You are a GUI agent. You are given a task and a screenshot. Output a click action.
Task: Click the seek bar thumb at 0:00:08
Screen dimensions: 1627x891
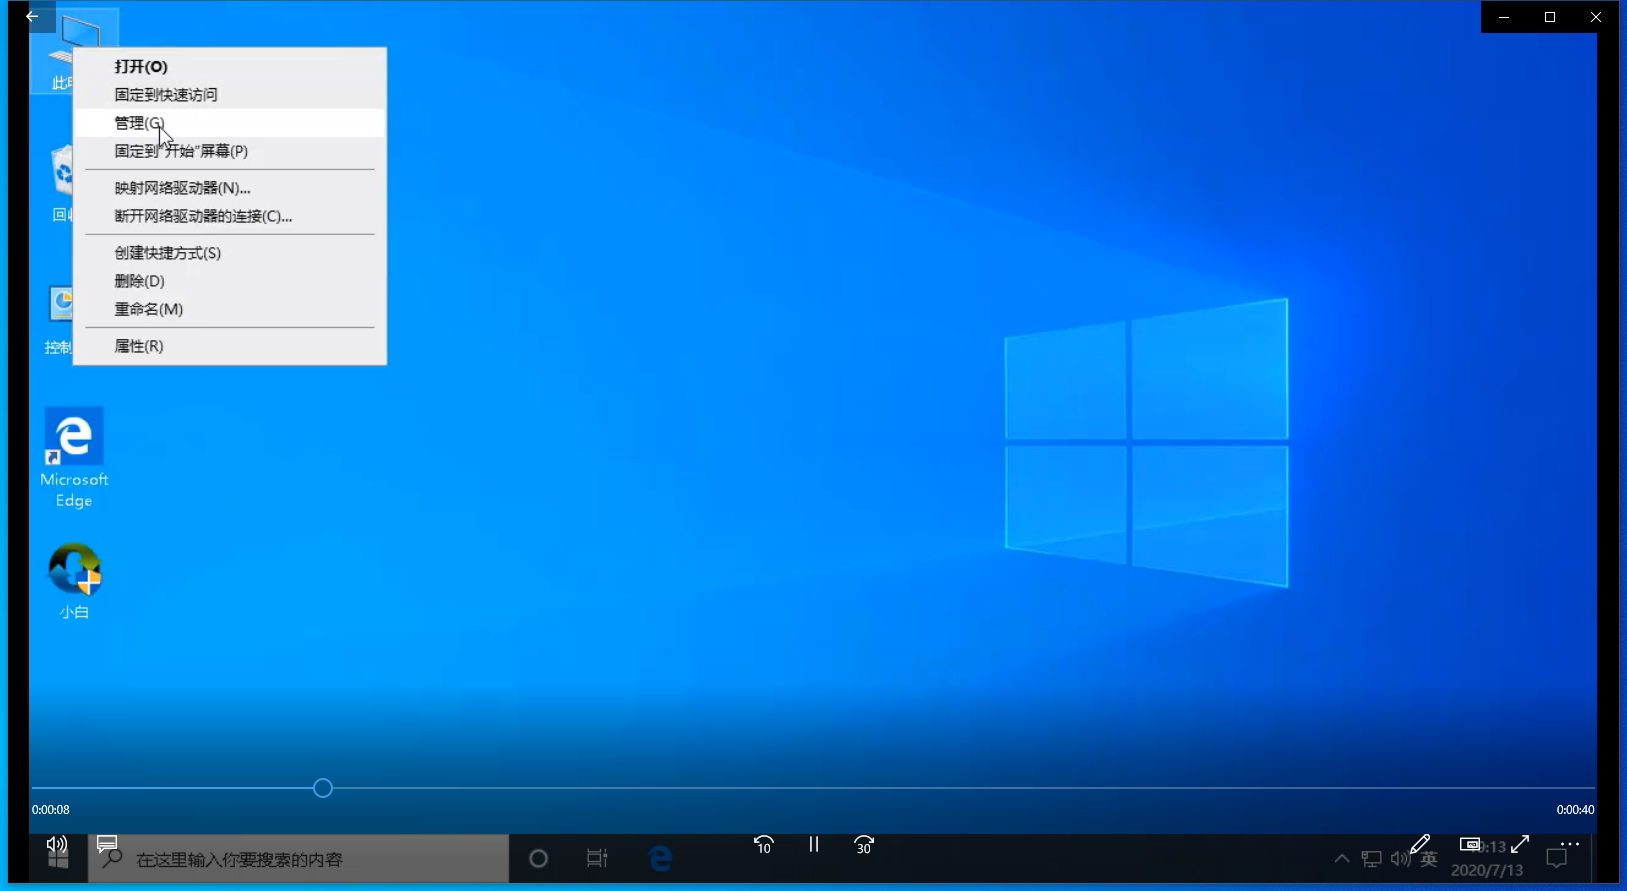(322, 788)
